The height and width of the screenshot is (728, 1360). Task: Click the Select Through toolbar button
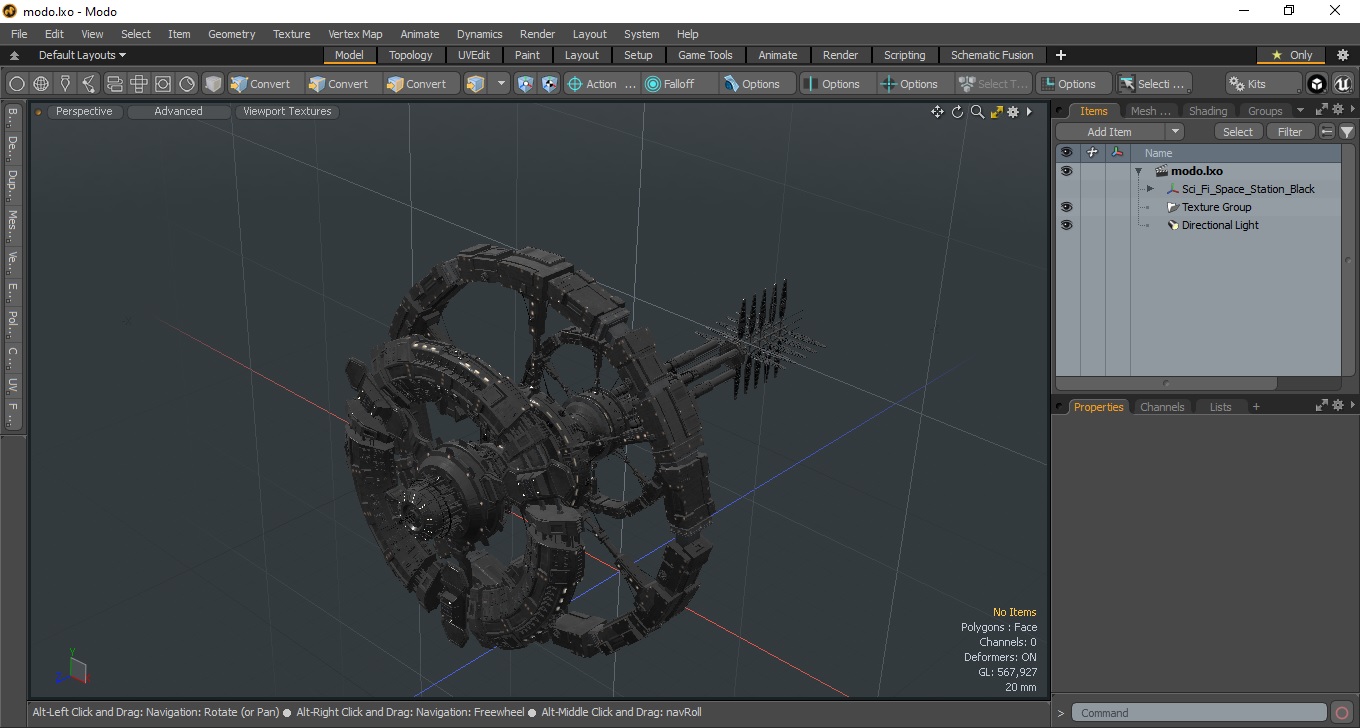click(993, 84)
